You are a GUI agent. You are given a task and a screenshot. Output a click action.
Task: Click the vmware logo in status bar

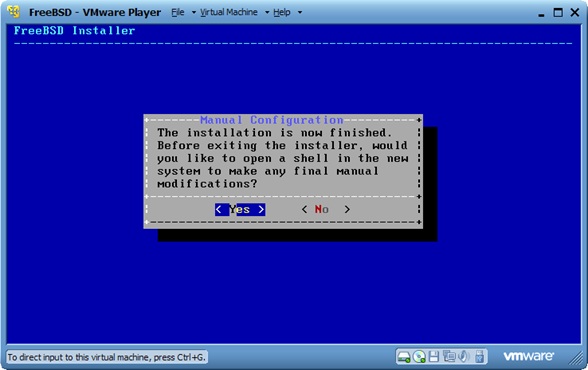[x=528, y=356]
